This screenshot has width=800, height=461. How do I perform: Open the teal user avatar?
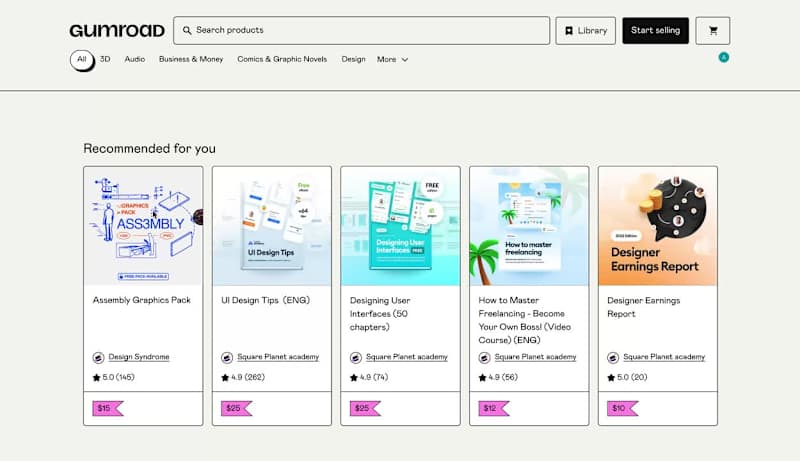coord(723,57)
